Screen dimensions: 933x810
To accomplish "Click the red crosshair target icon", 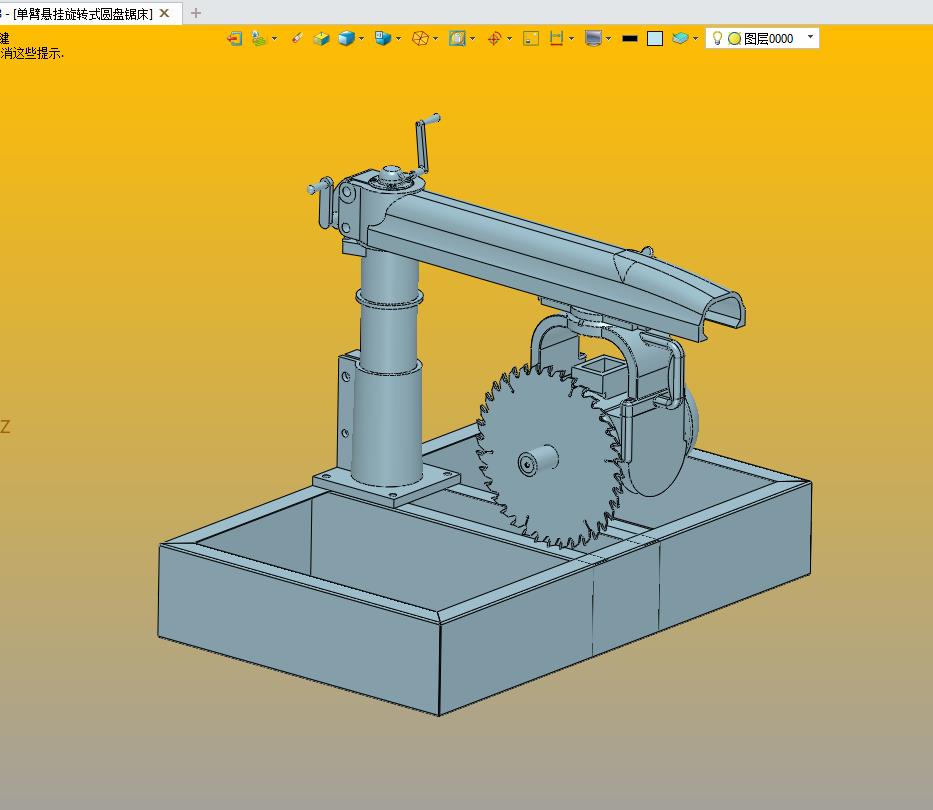I will tap(494, 39).
